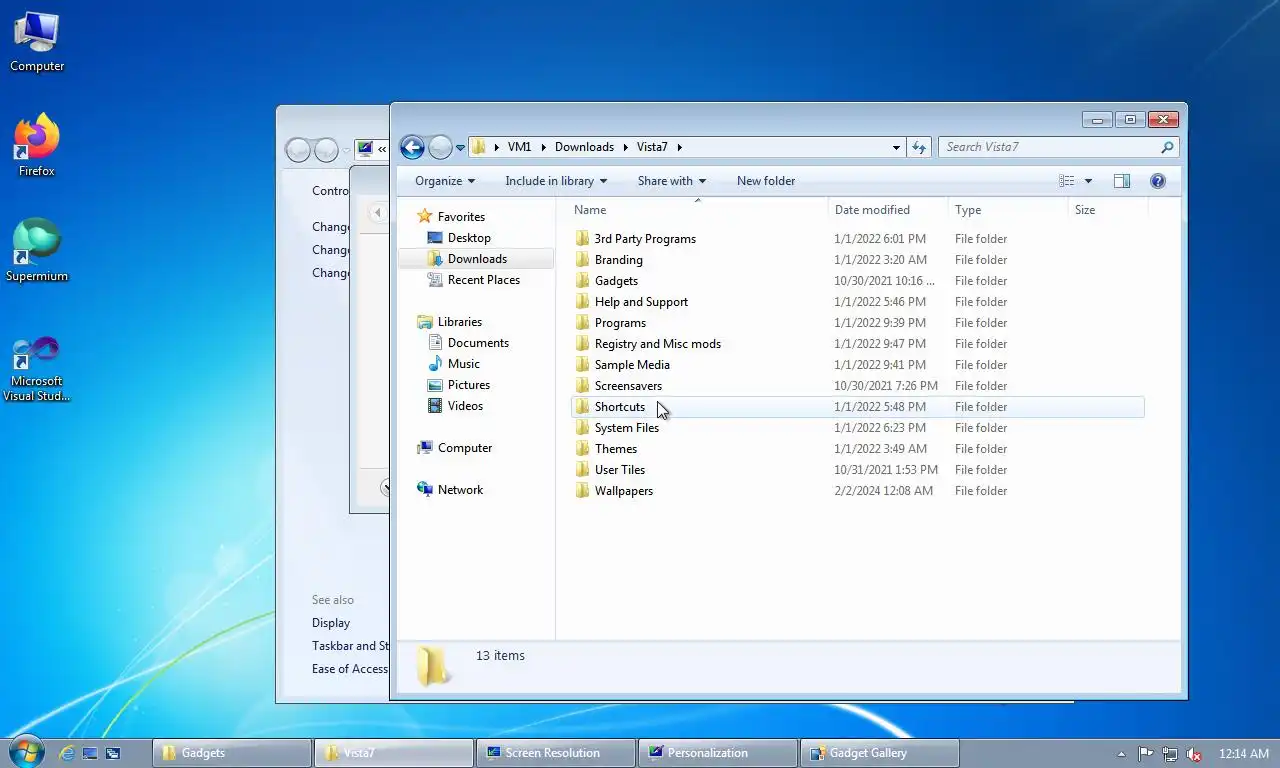Image resolution: width=1280 pixels, height=768 pixels.
Task: Click the Search Vista7 box
Action: click(1058, 147)
